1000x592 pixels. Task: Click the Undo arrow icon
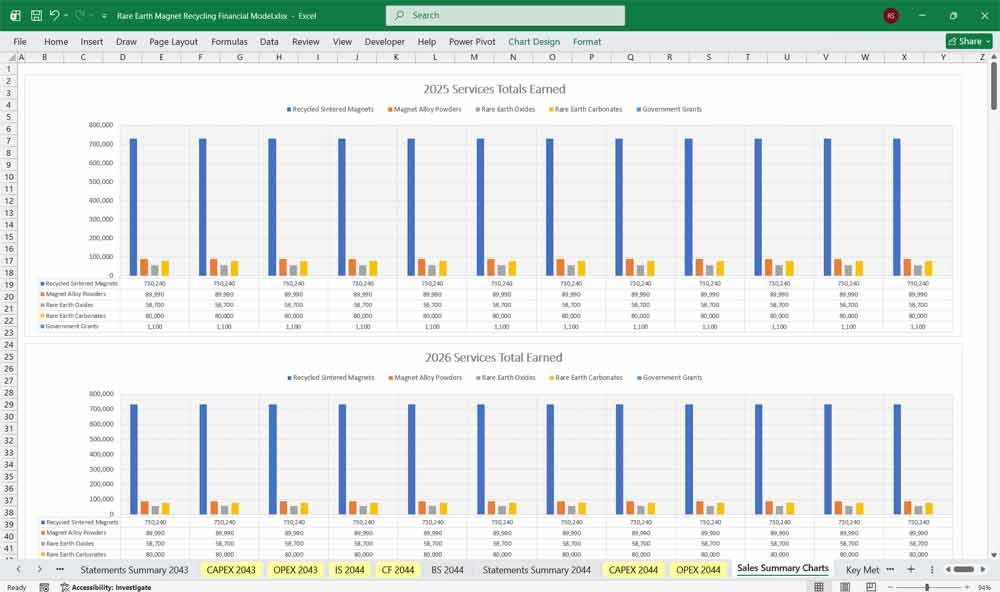click(x=55, y=16)
